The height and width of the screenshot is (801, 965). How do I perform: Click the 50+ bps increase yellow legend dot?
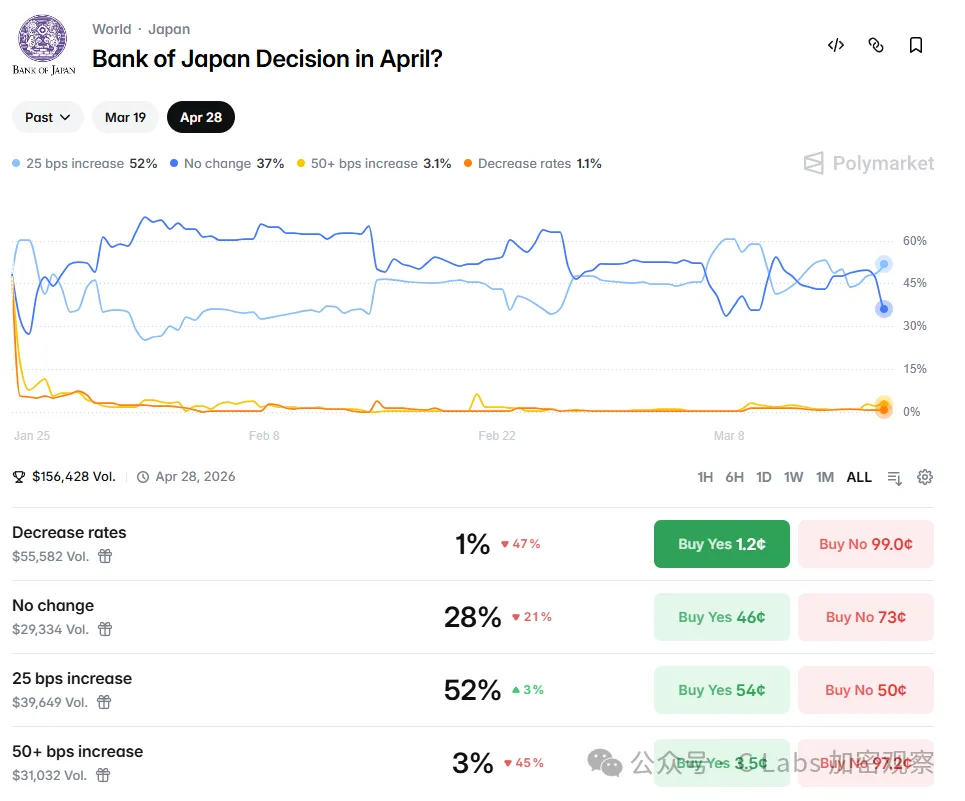302,163
